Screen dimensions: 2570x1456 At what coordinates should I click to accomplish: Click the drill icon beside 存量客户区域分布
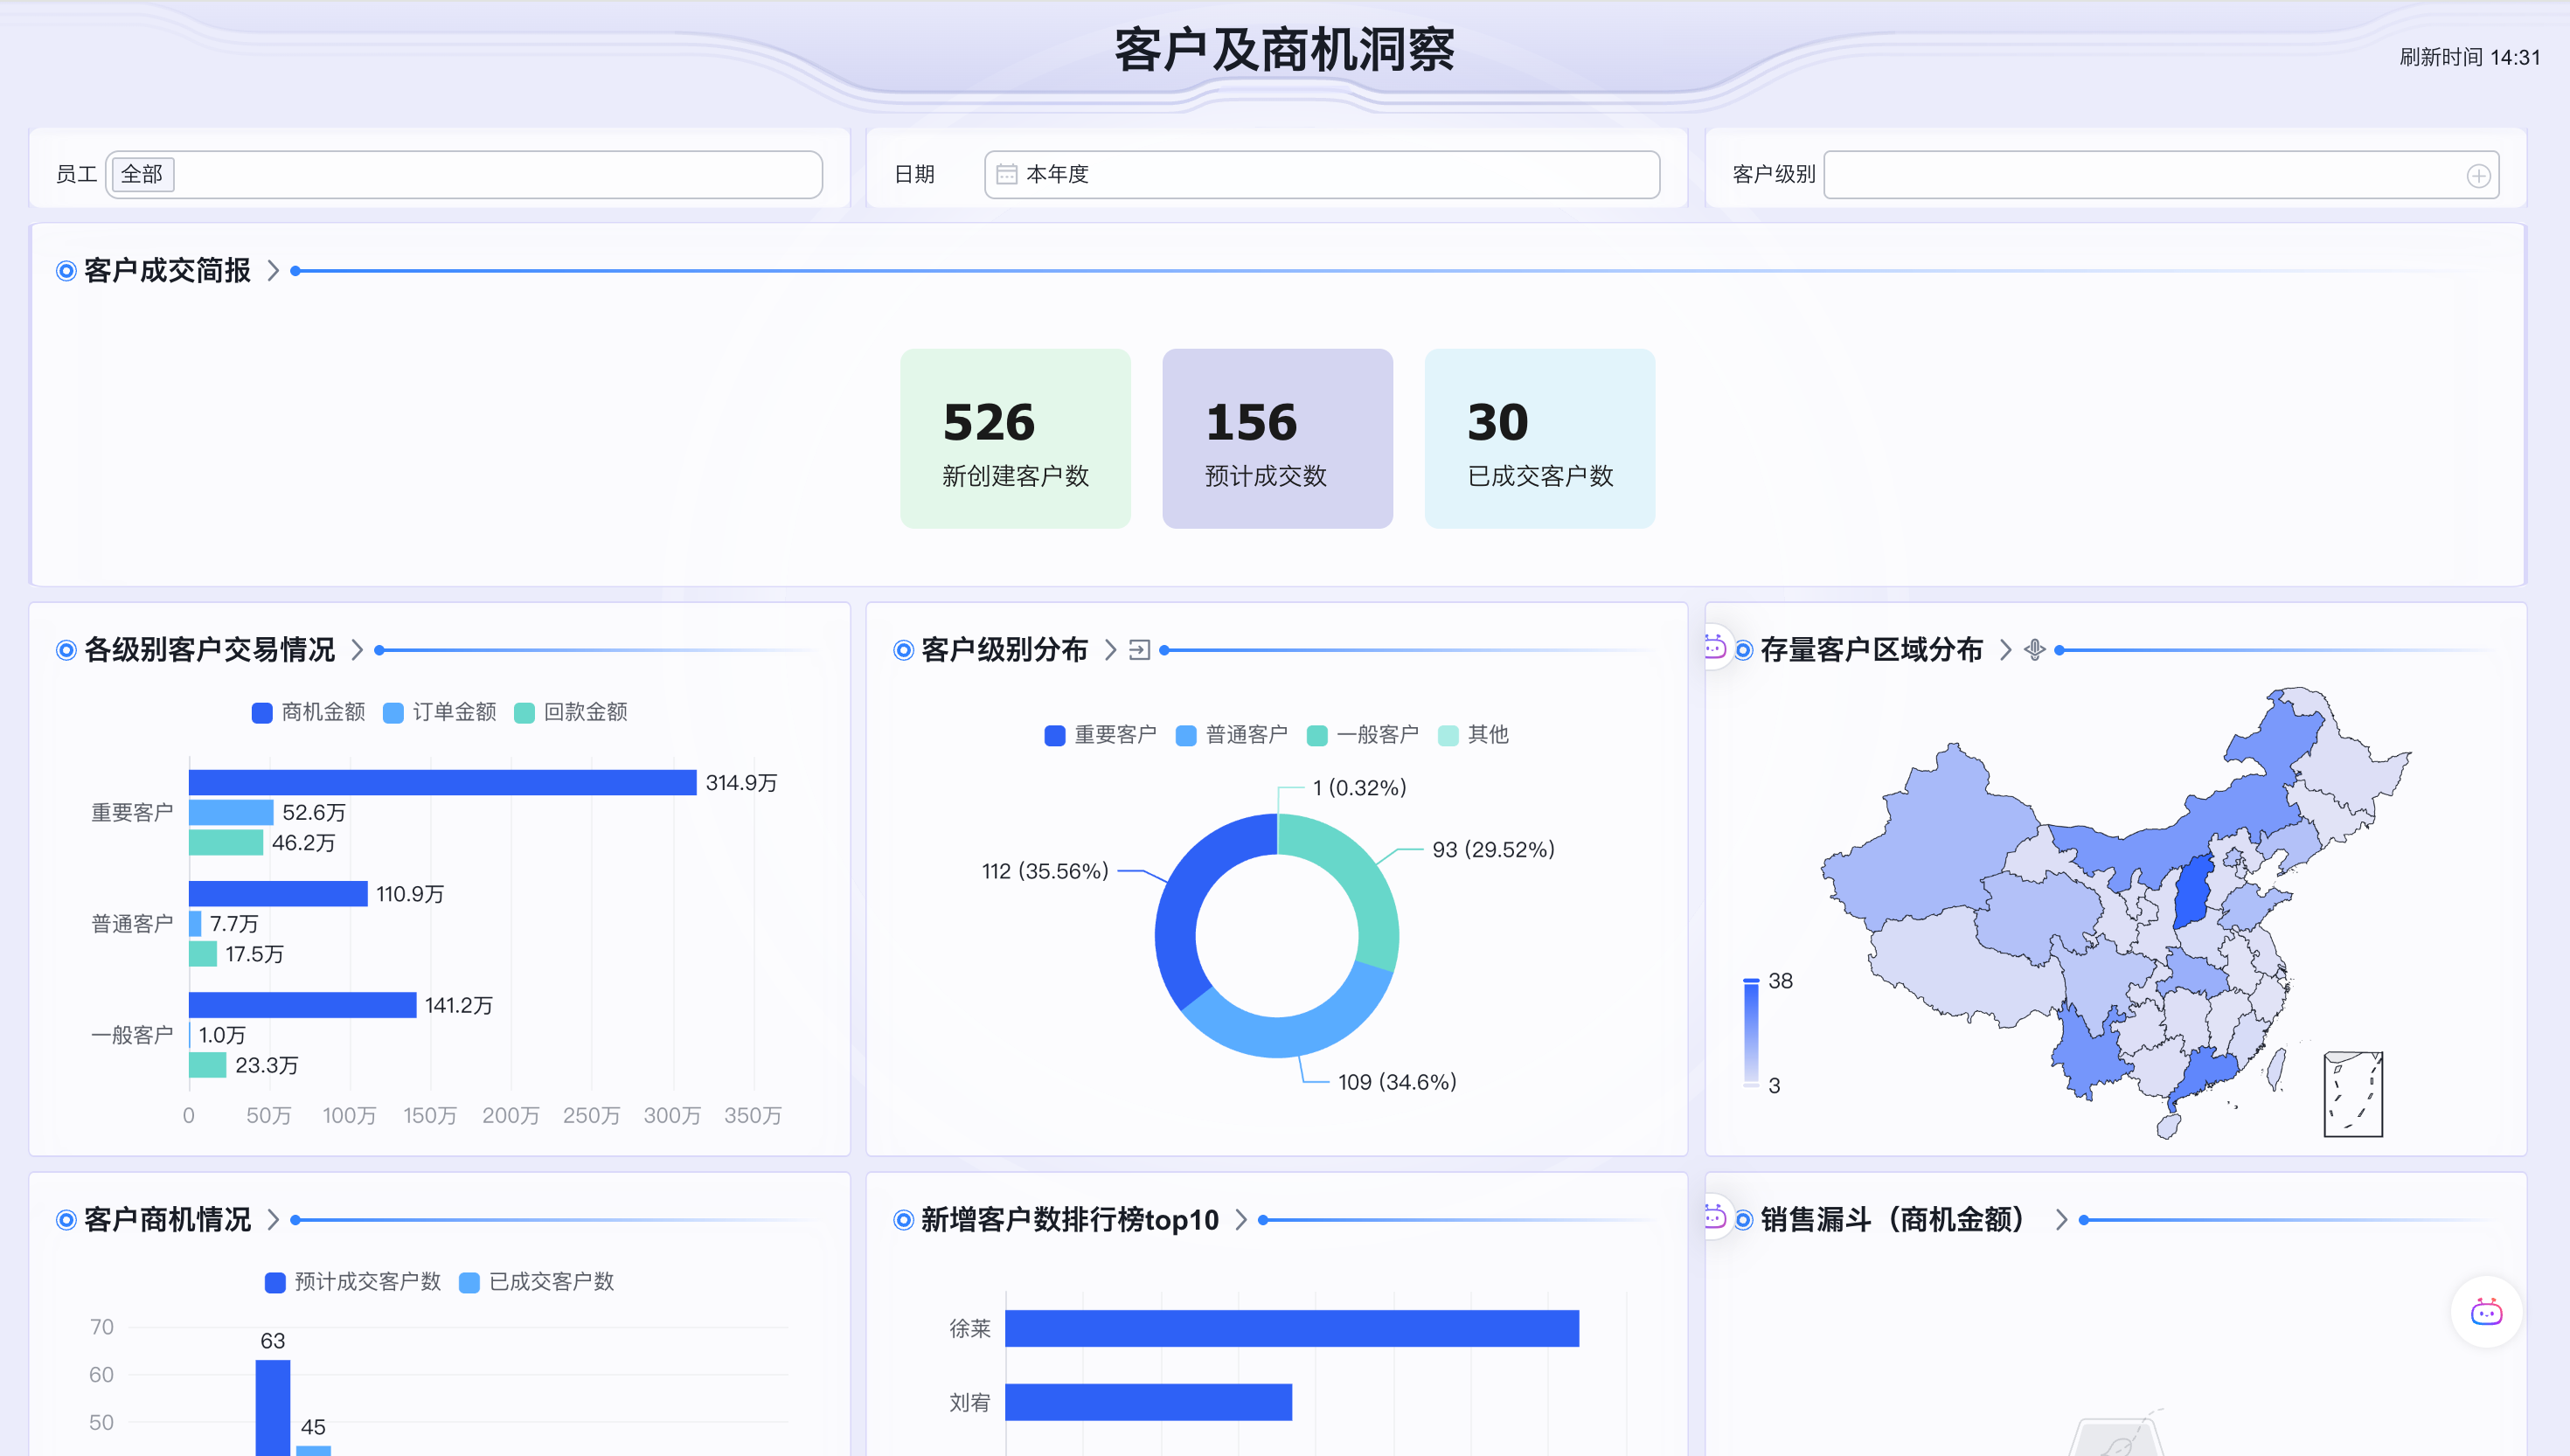[2034, 650]
